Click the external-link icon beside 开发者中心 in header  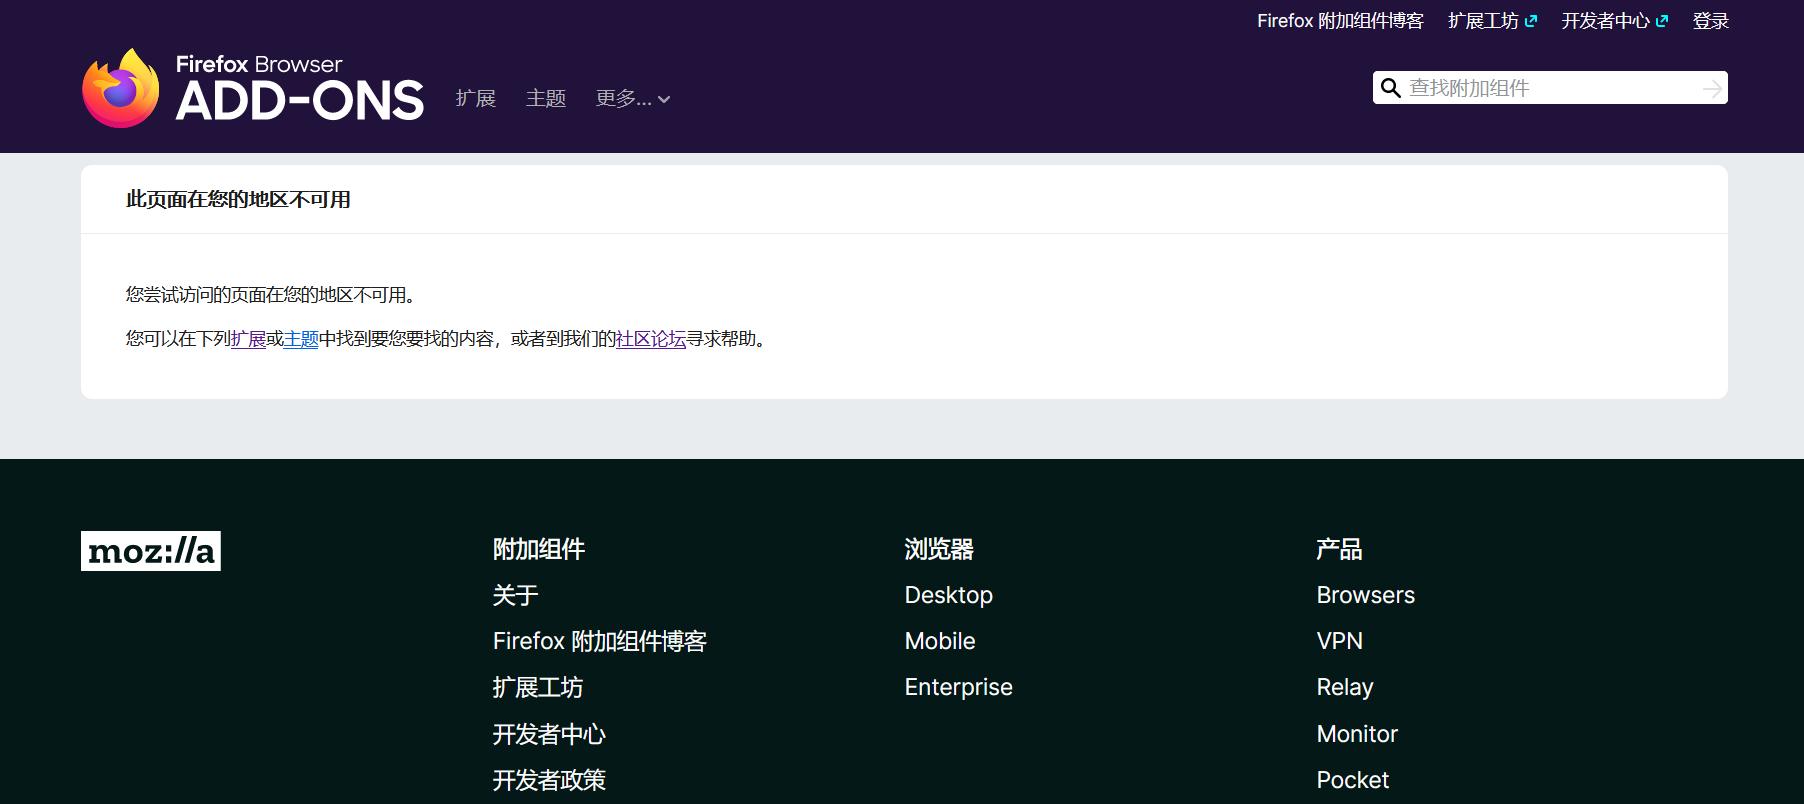coord(1662,21)
